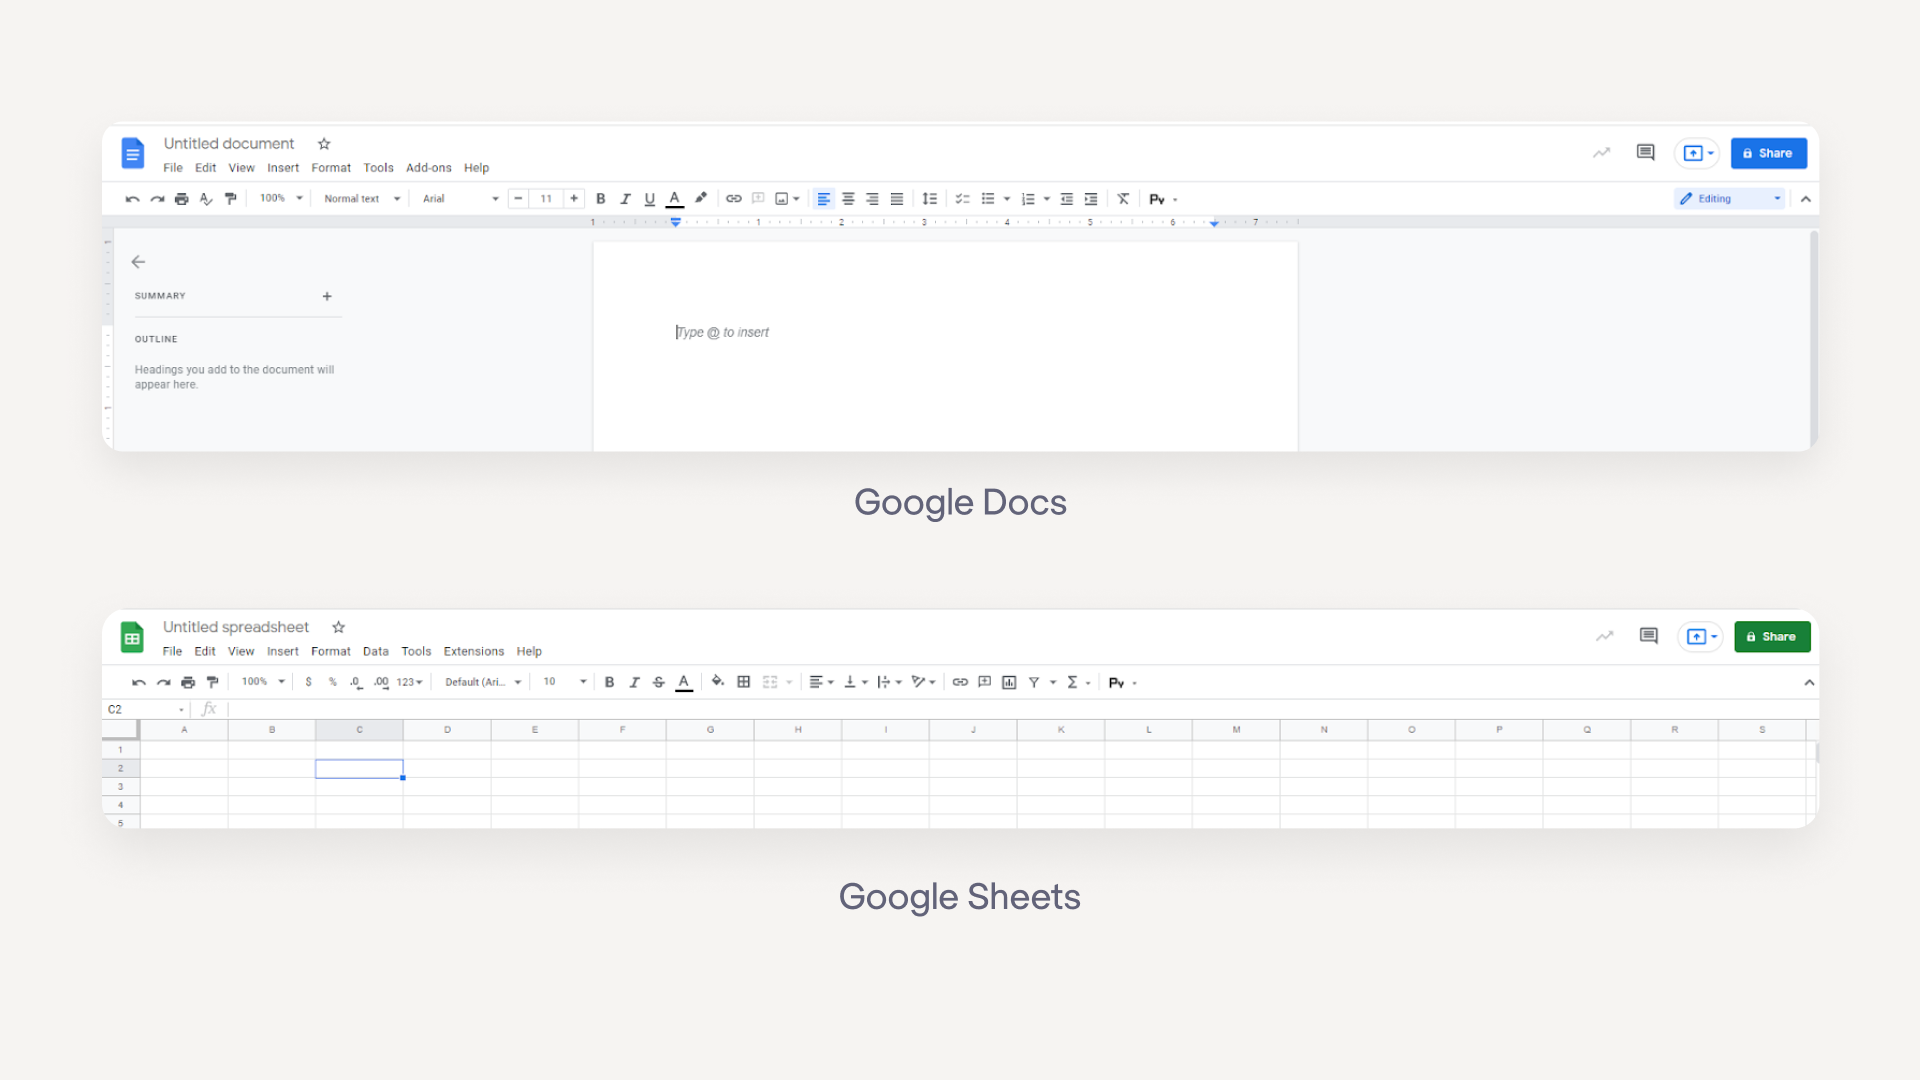1921x1080 pixels.
Task: Star the Untitled document
Action: point(323,143)
